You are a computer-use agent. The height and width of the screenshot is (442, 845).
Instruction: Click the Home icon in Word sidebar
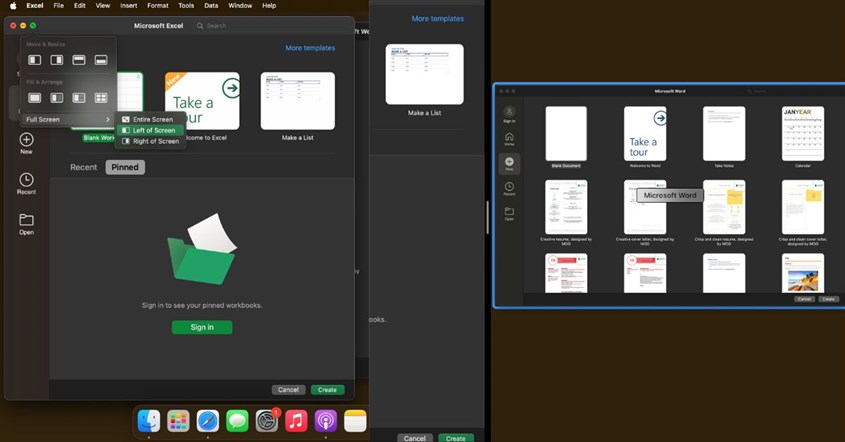tap(509, 137)
